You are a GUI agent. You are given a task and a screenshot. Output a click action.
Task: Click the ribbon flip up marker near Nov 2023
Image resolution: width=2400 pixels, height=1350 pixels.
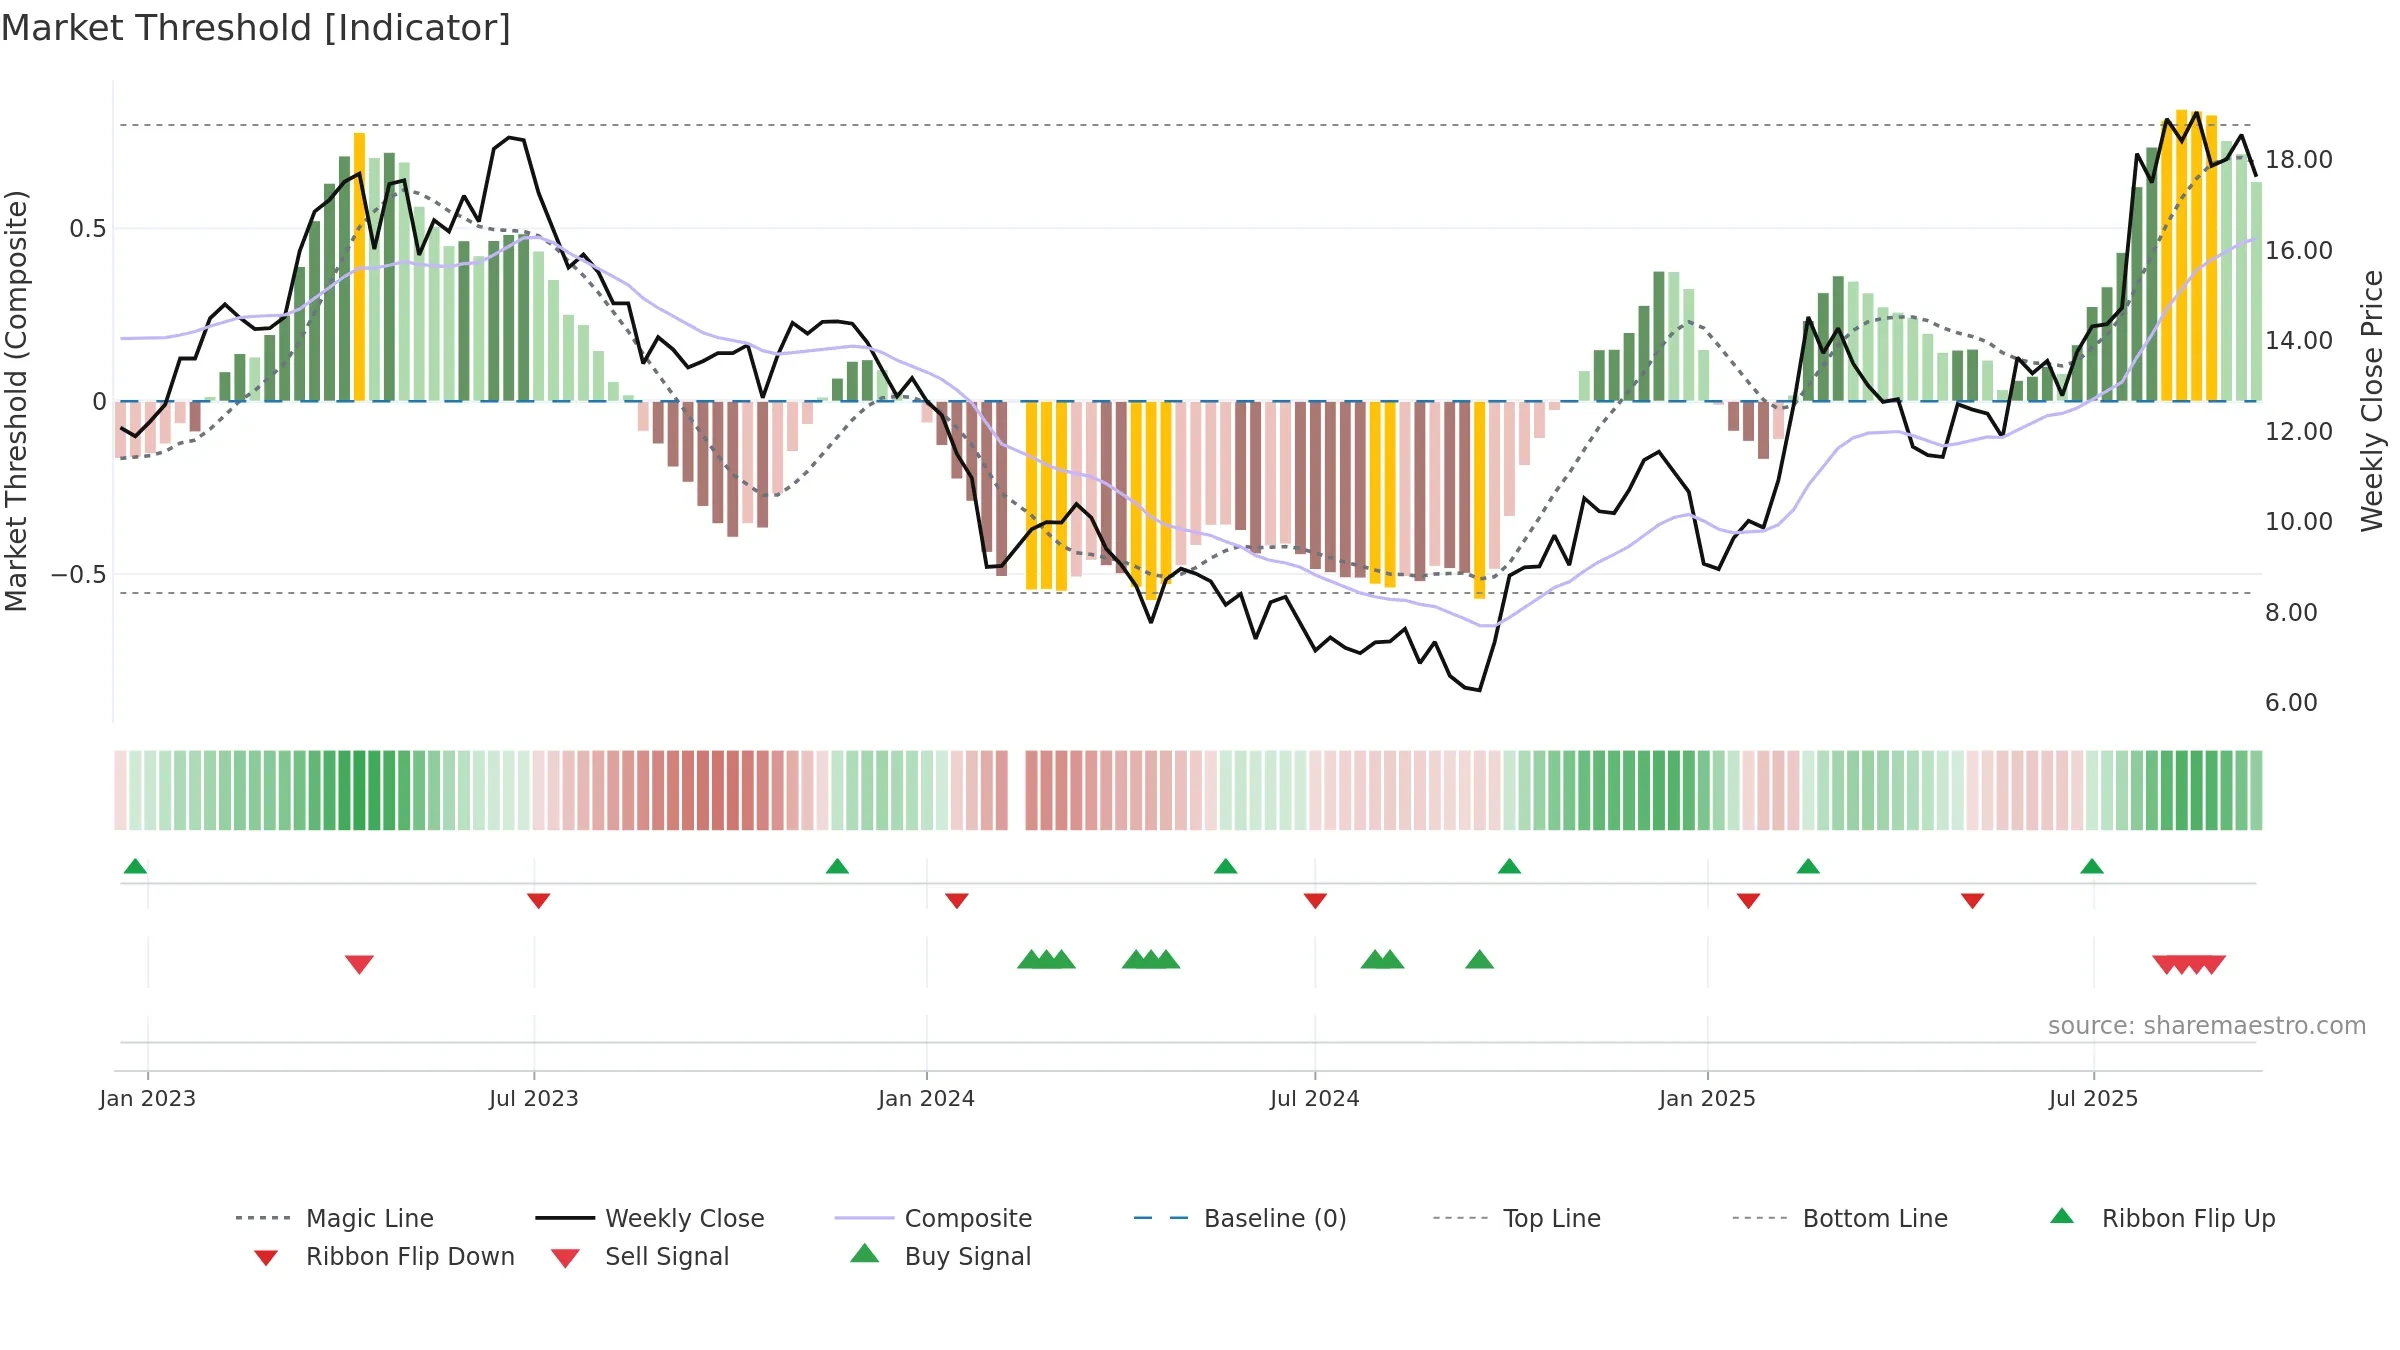[837, 866]
